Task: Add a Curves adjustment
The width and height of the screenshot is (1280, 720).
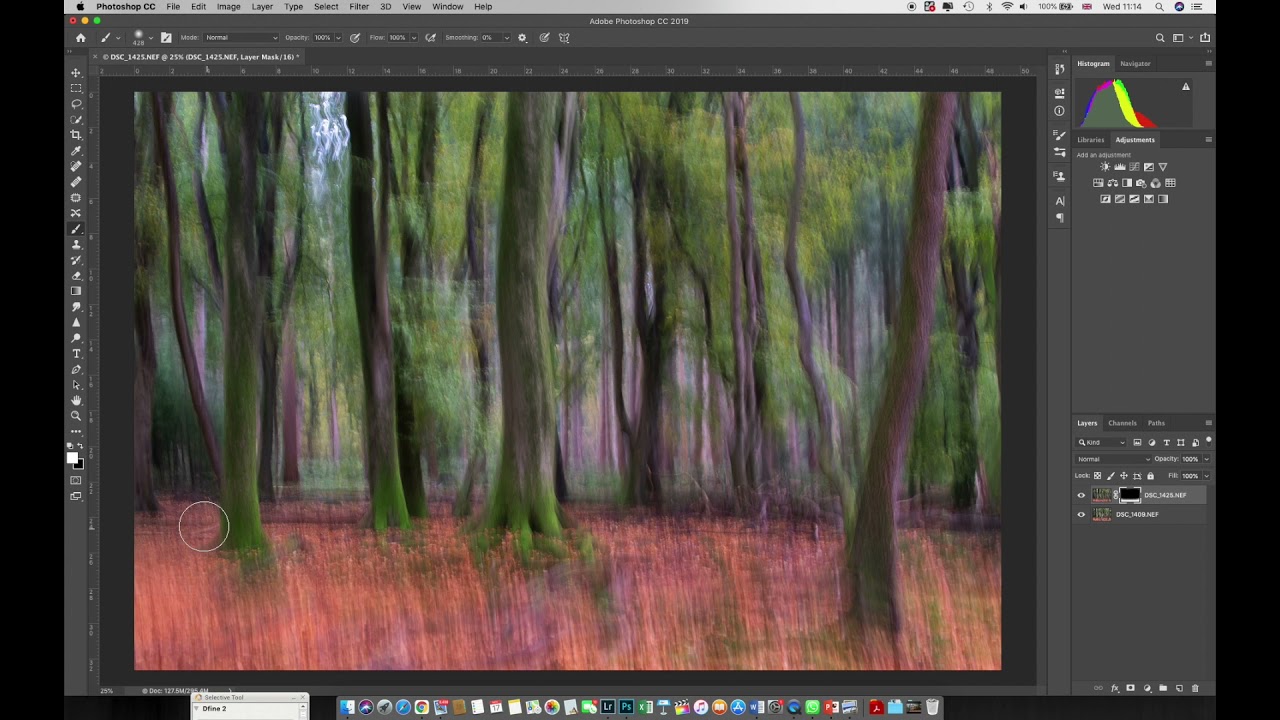Action: click(1134, 167)
